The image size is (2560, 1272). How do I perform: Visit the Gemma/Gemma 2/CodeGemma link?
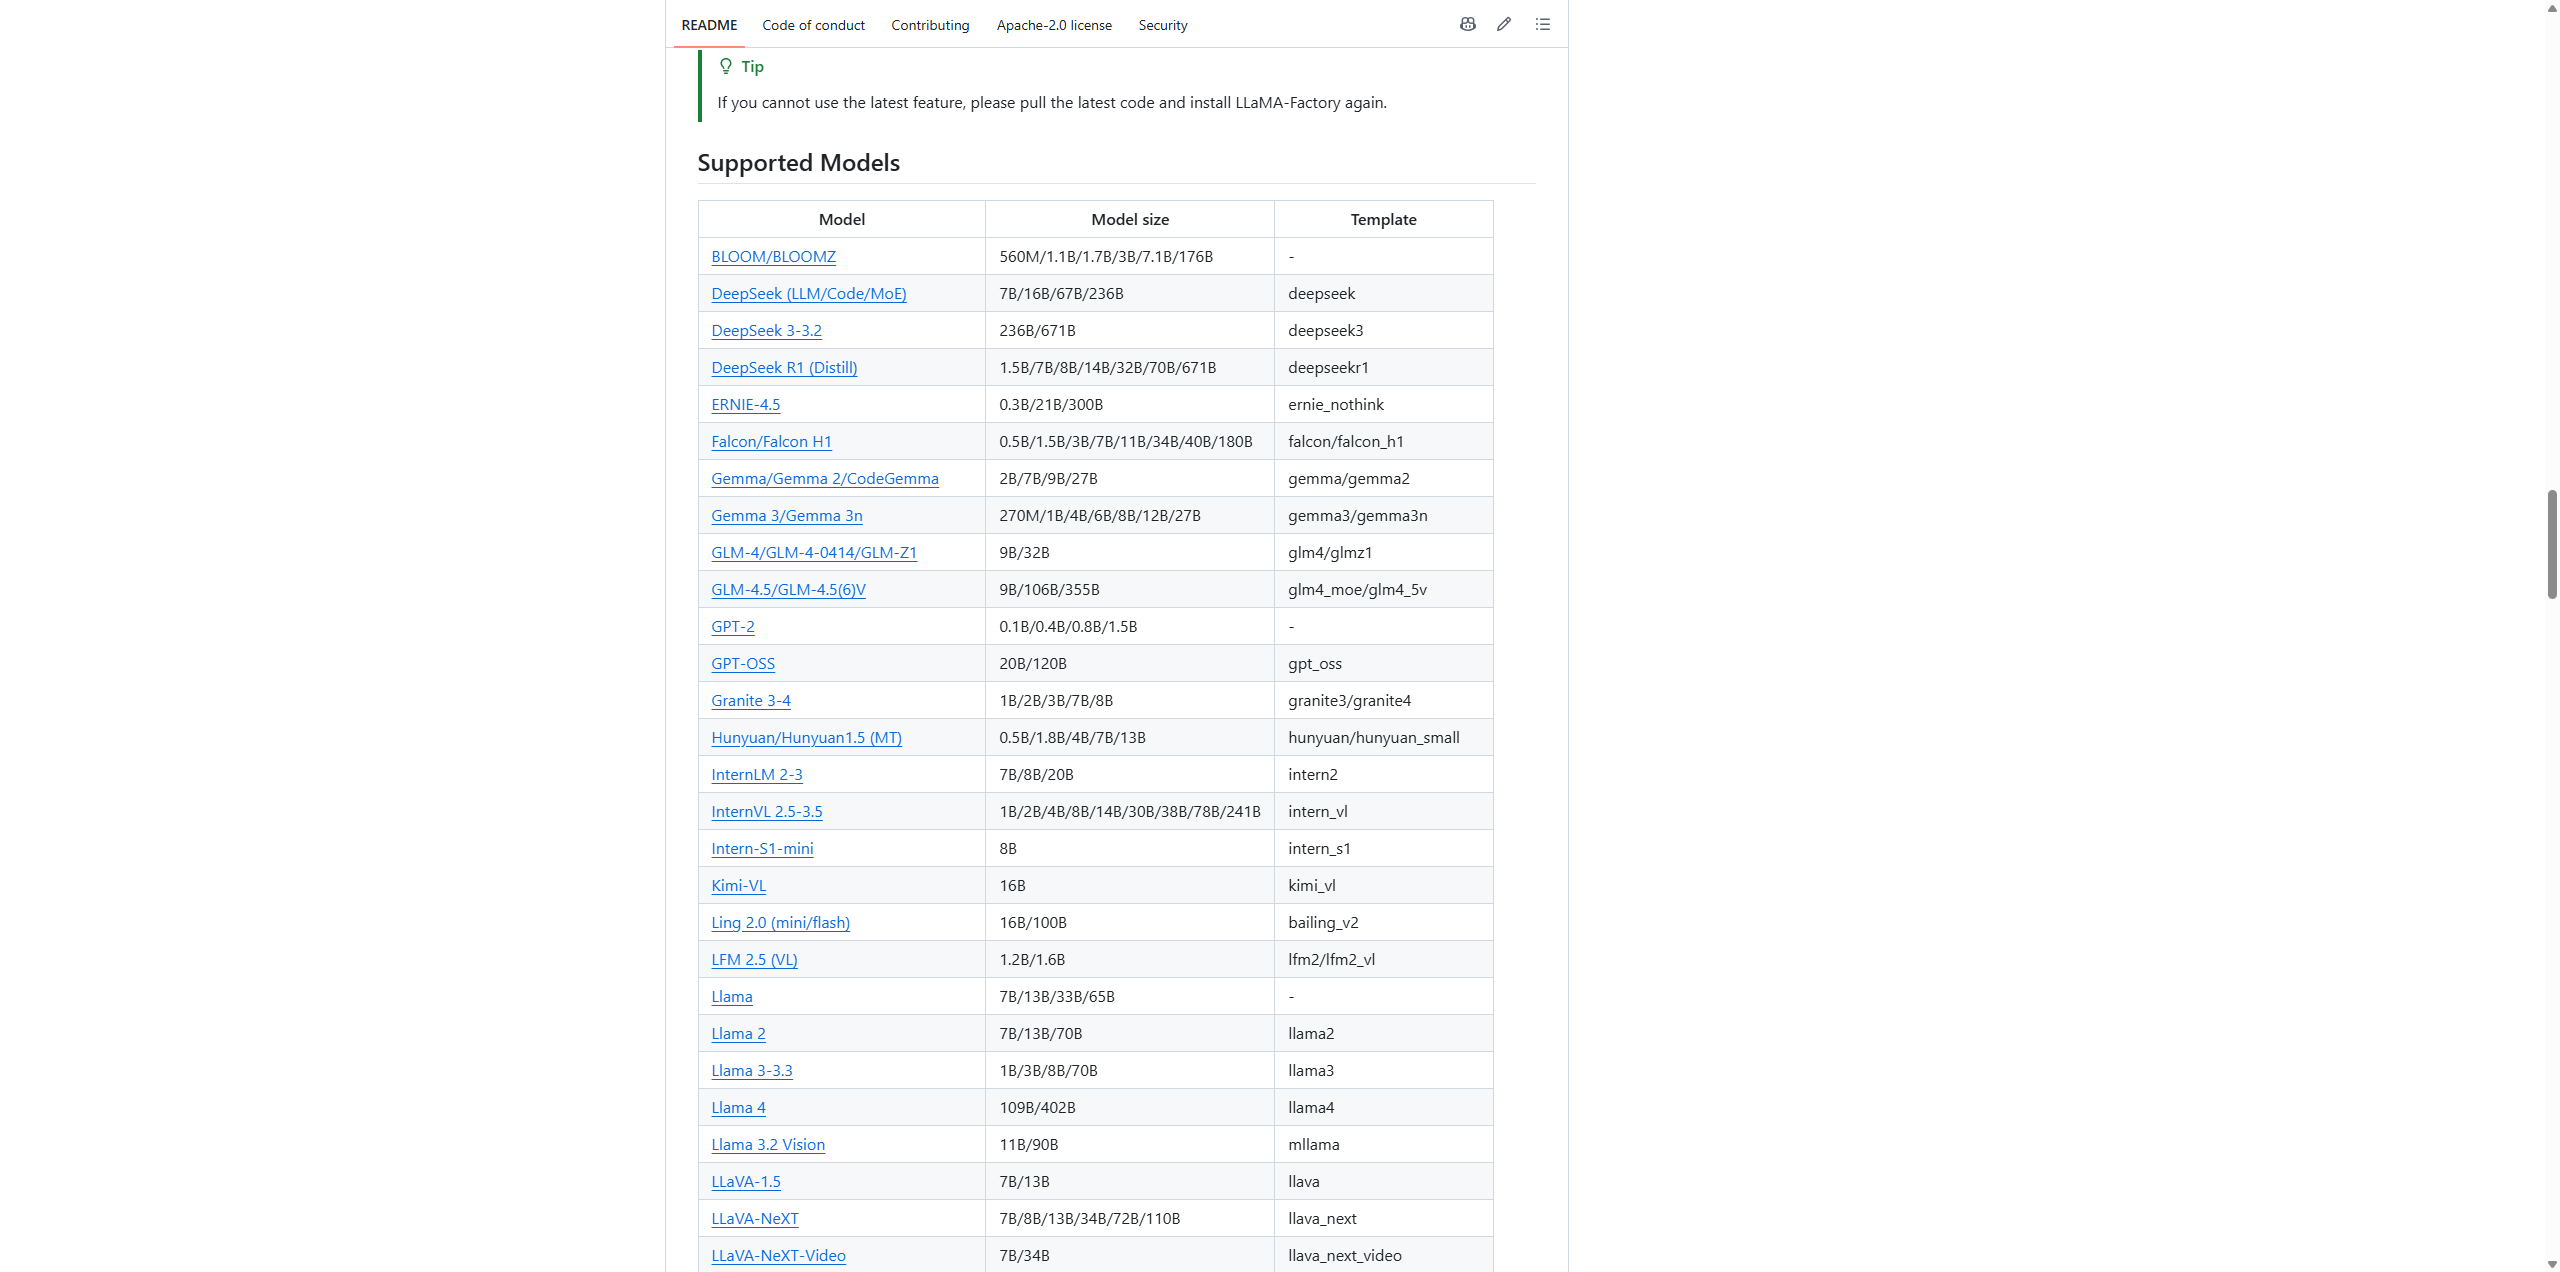(x=825, y=478)
